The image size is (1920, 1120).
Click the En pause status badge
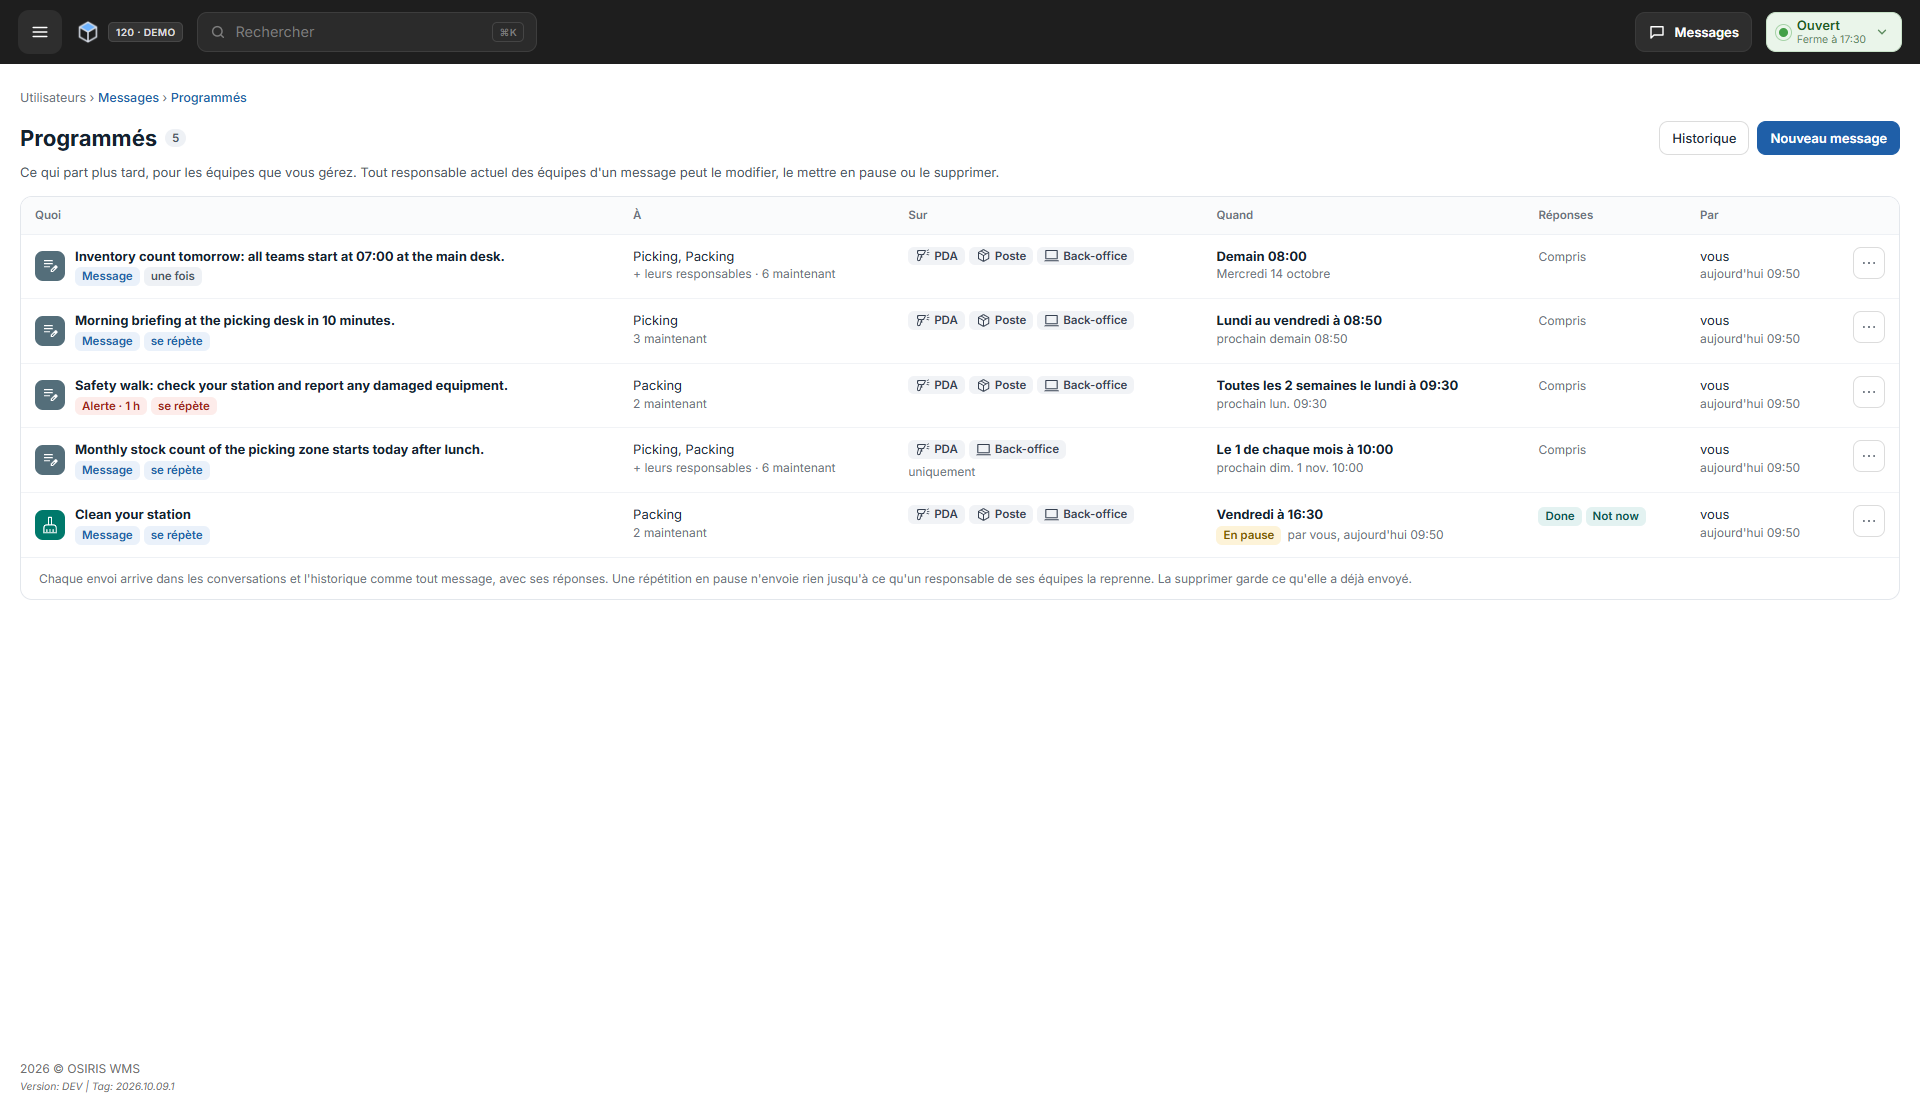click(1248, 535)
